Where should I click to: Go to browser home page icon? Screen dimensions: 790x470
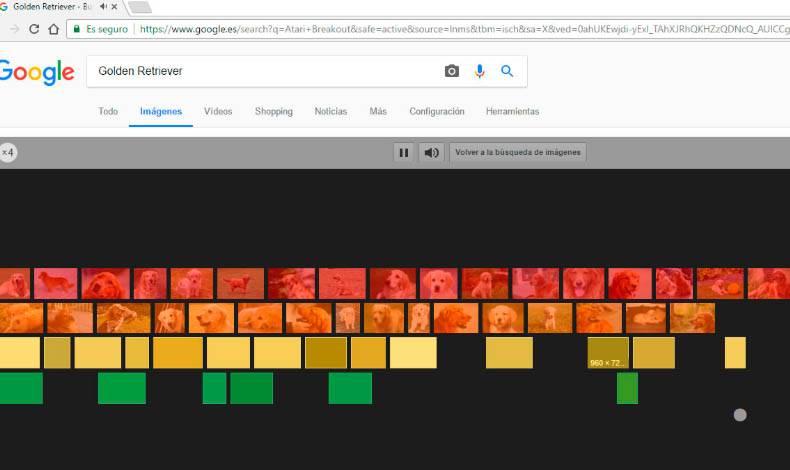53,29
